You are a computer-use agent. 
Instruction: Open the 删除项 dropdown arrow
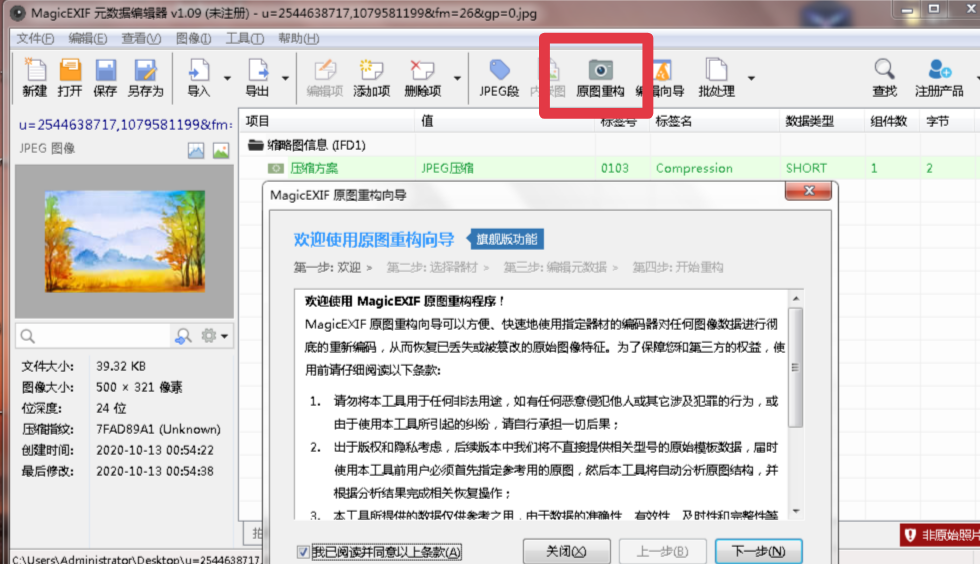pos(457,78)
